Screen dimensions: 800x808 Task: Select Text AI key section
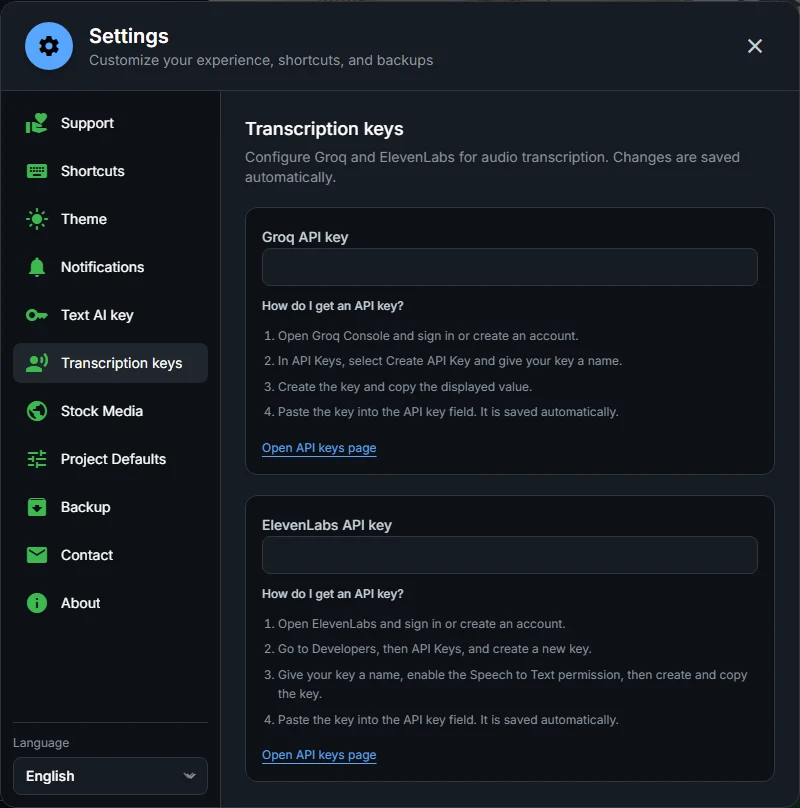point(110,315)
